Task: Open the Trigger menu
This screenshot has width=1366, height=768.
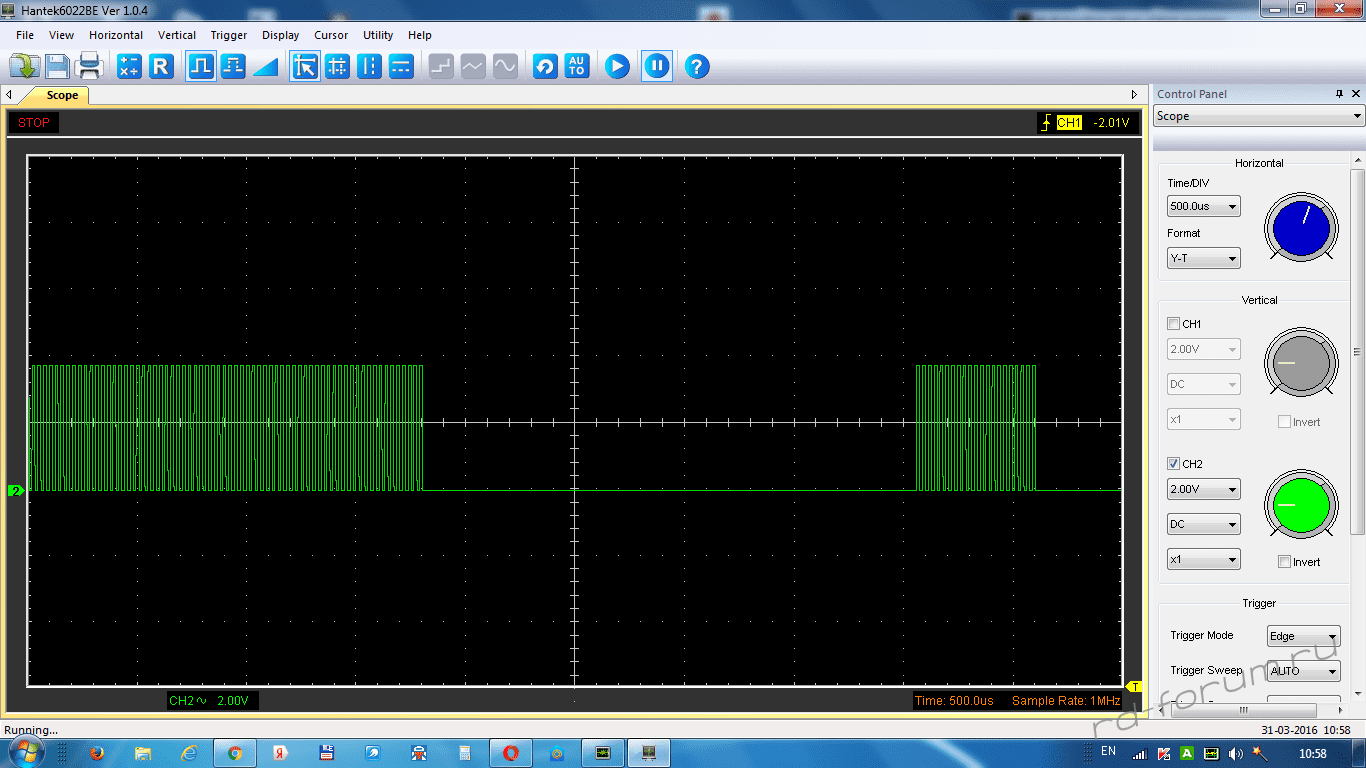Action: 228,35
